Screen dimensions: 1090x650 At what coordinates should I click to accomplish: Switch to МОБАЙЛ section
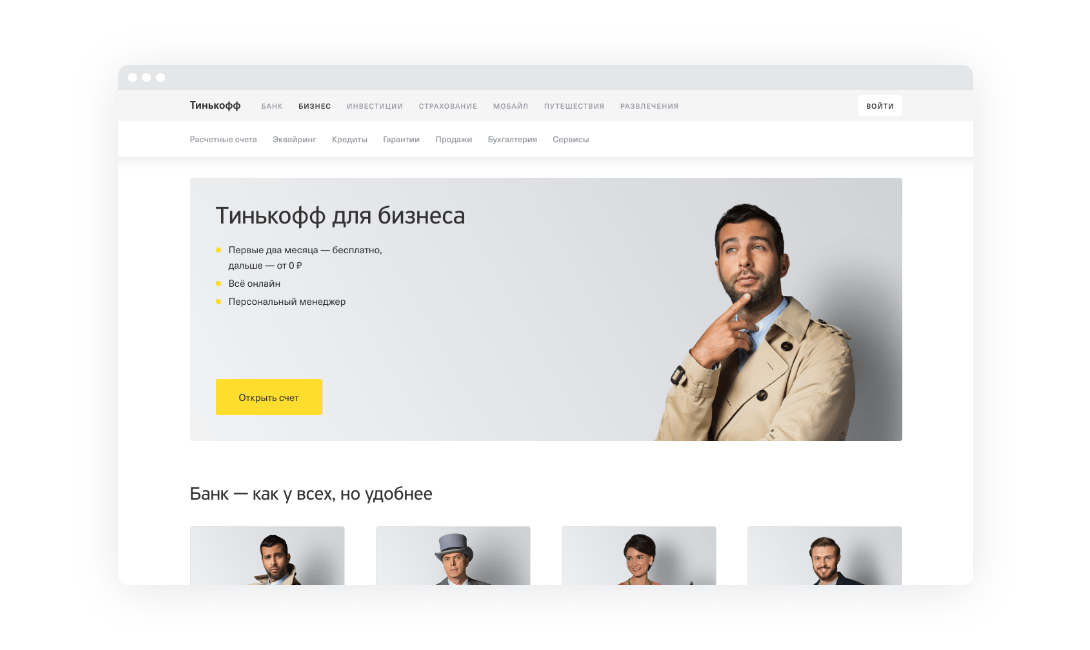coord(511,106)
